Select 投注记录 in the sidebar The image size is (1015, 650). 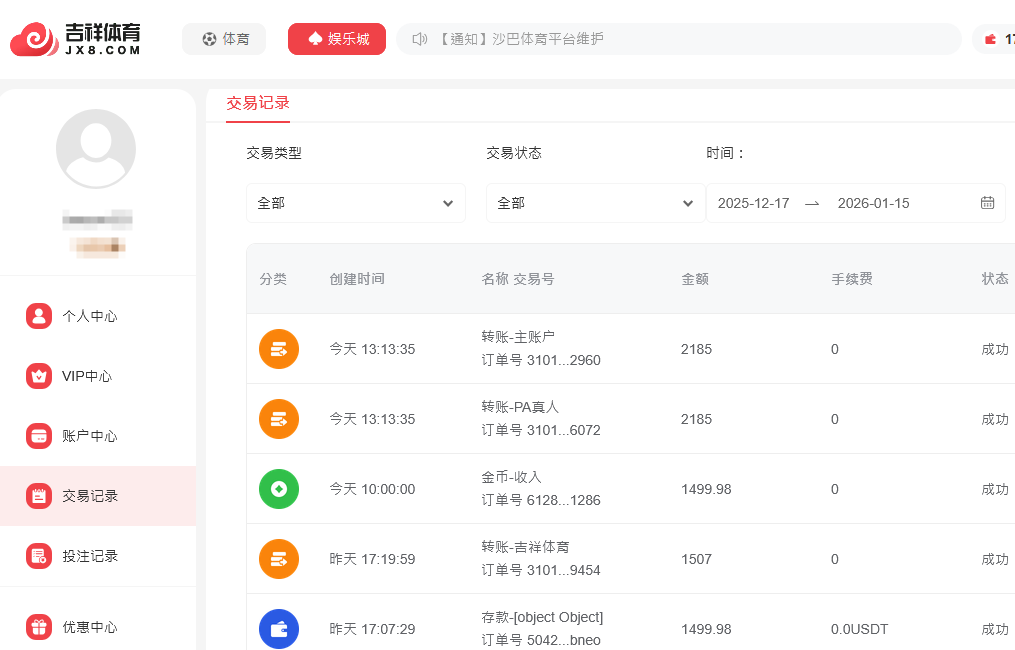point(90,556)
